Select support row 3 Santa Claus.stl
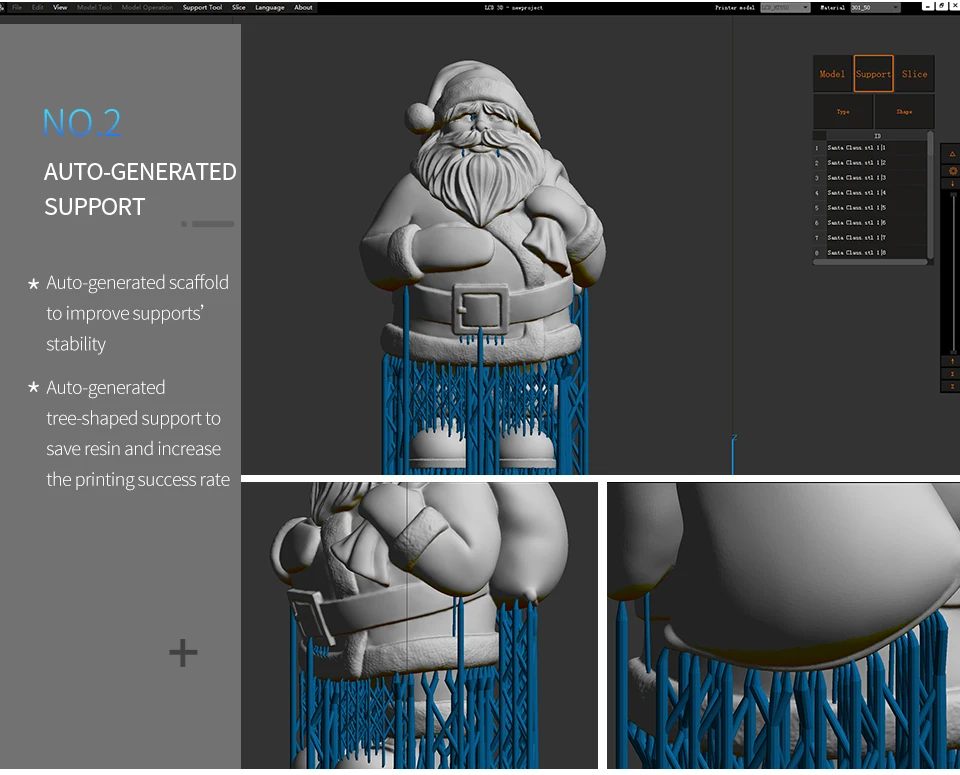This screenshot has width=960, height=775. click(x=869, y=178)
